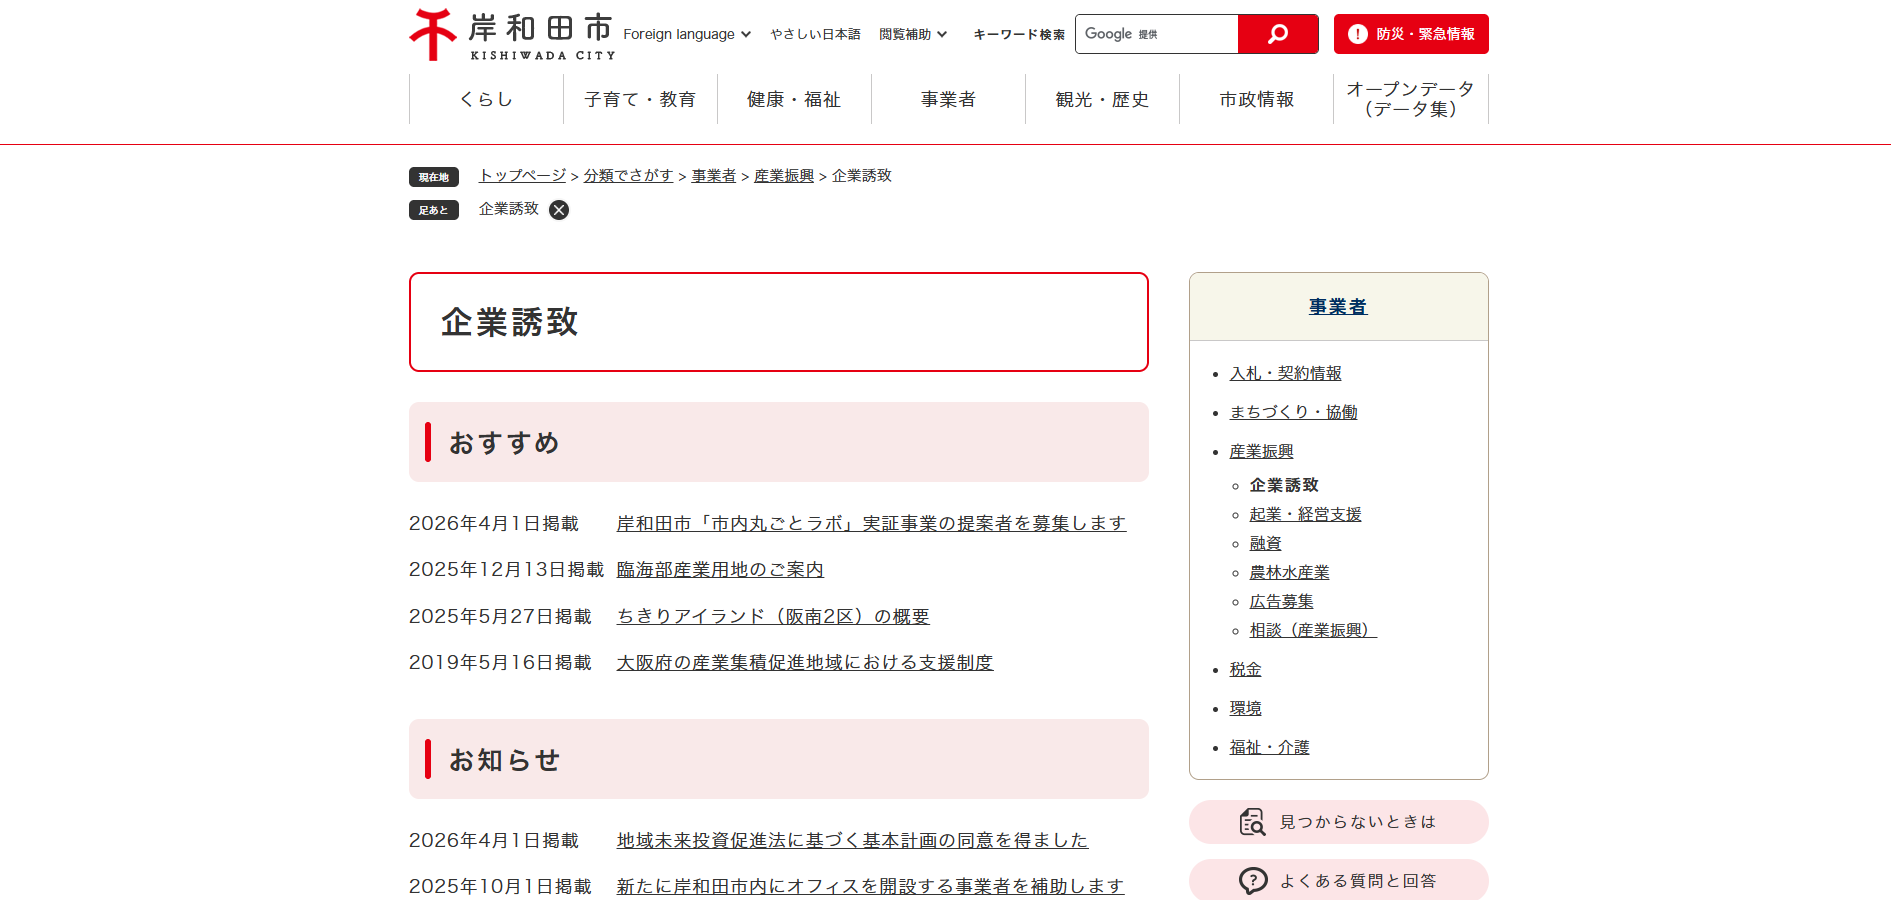The height and width of the screenshot is (900, 1891).
Task: Open ちきりアイランド(阪南2区)の概要 link
Action: tap(773, 616)
